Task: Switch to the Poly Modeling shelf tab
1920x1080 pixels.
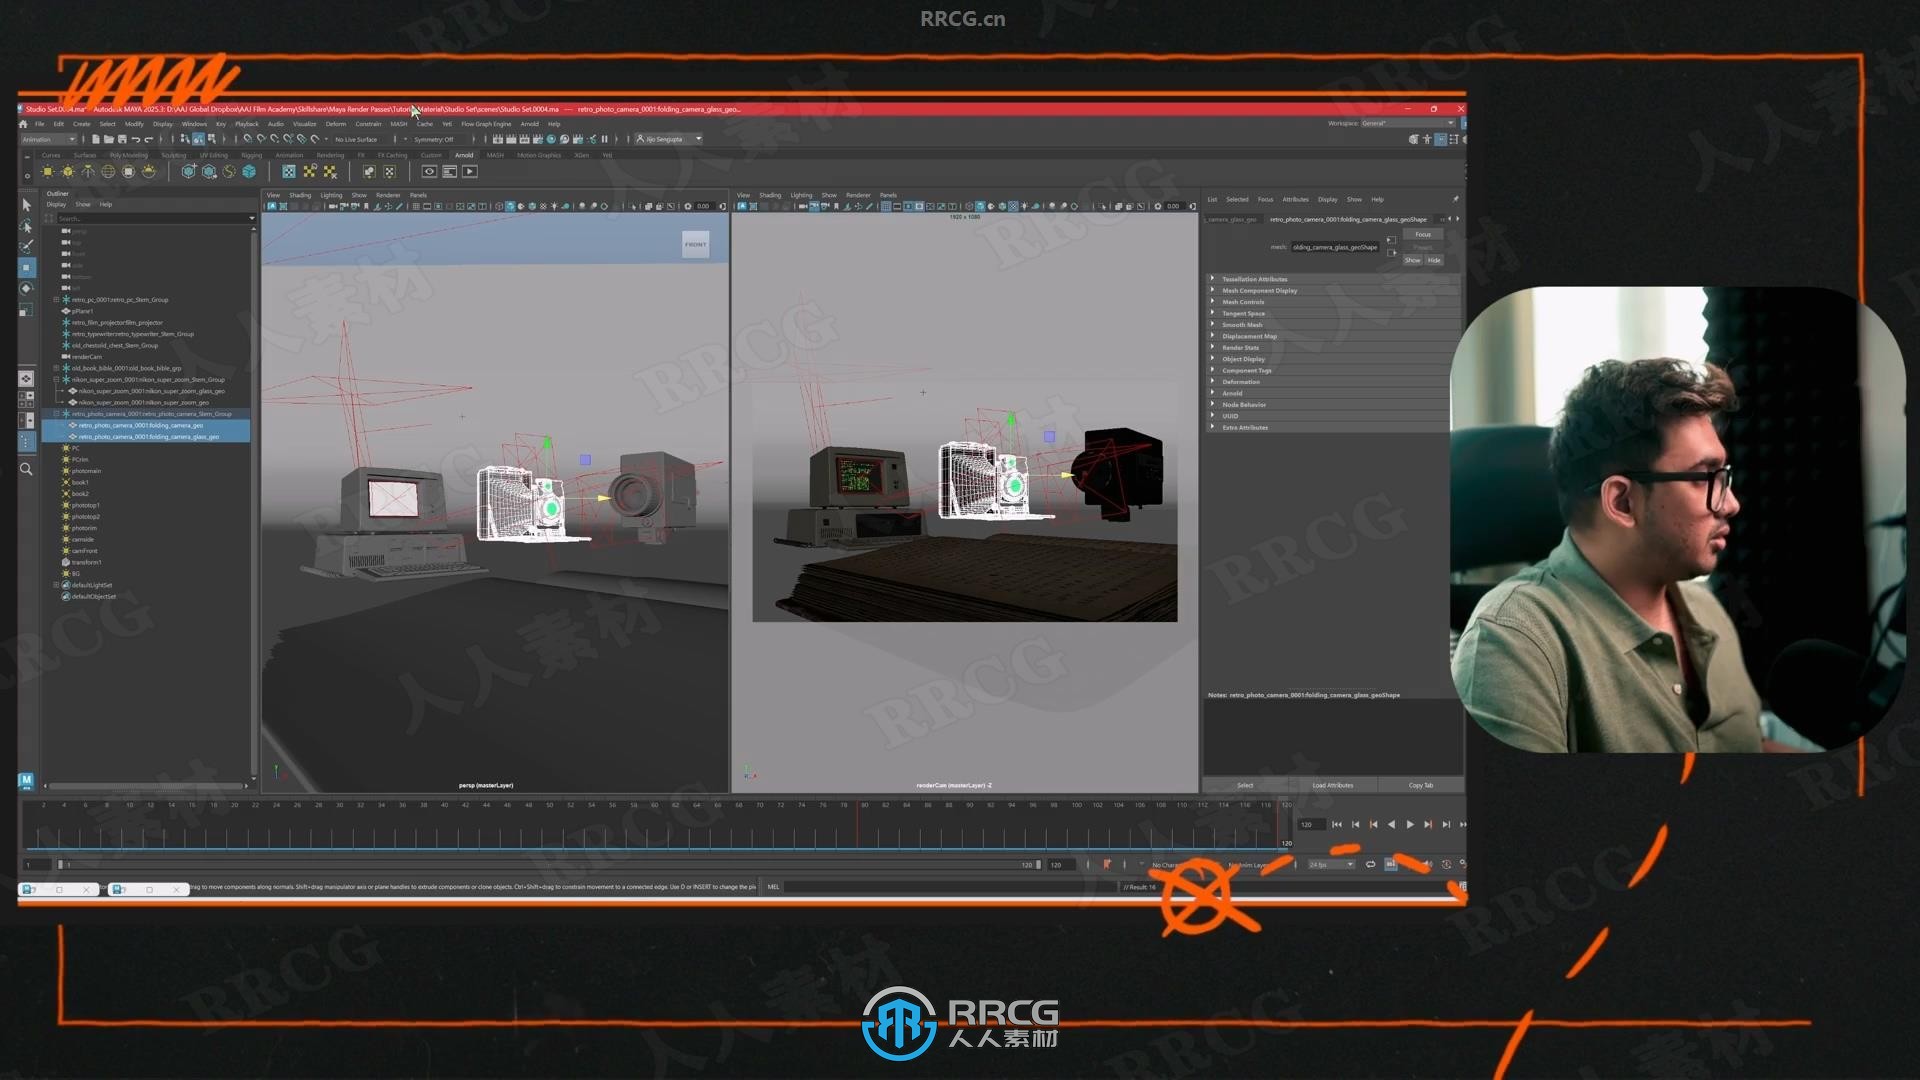Action: tap(128, 155)
